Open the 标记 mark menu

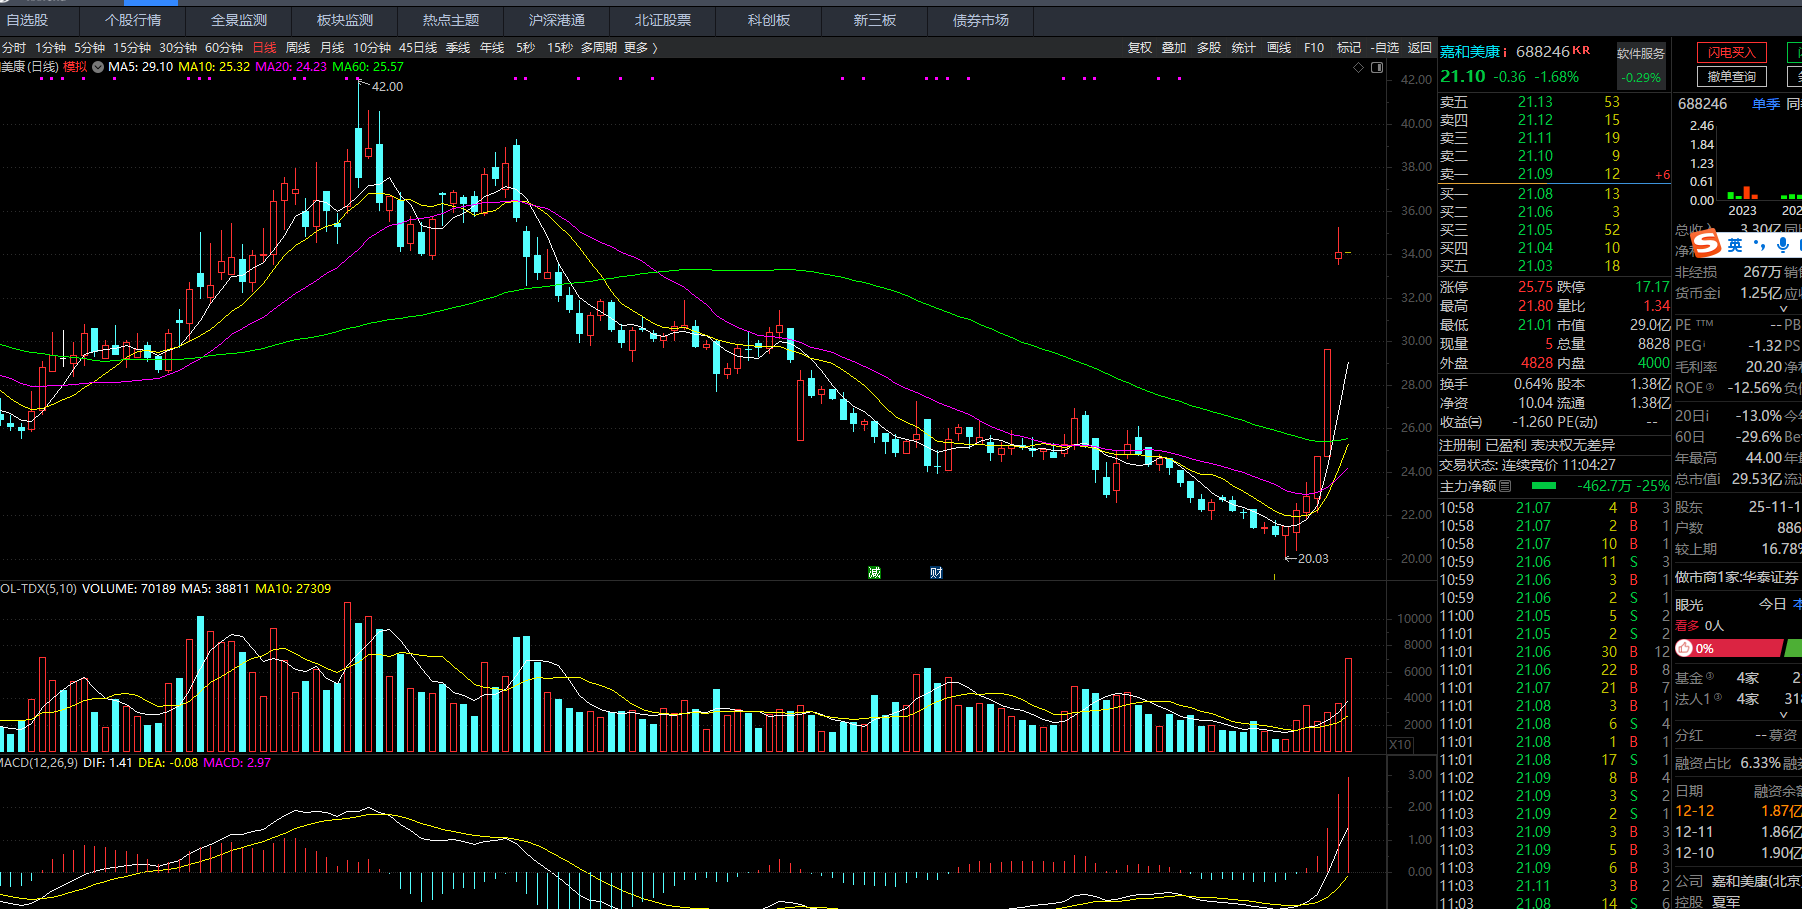[1349, 47]
